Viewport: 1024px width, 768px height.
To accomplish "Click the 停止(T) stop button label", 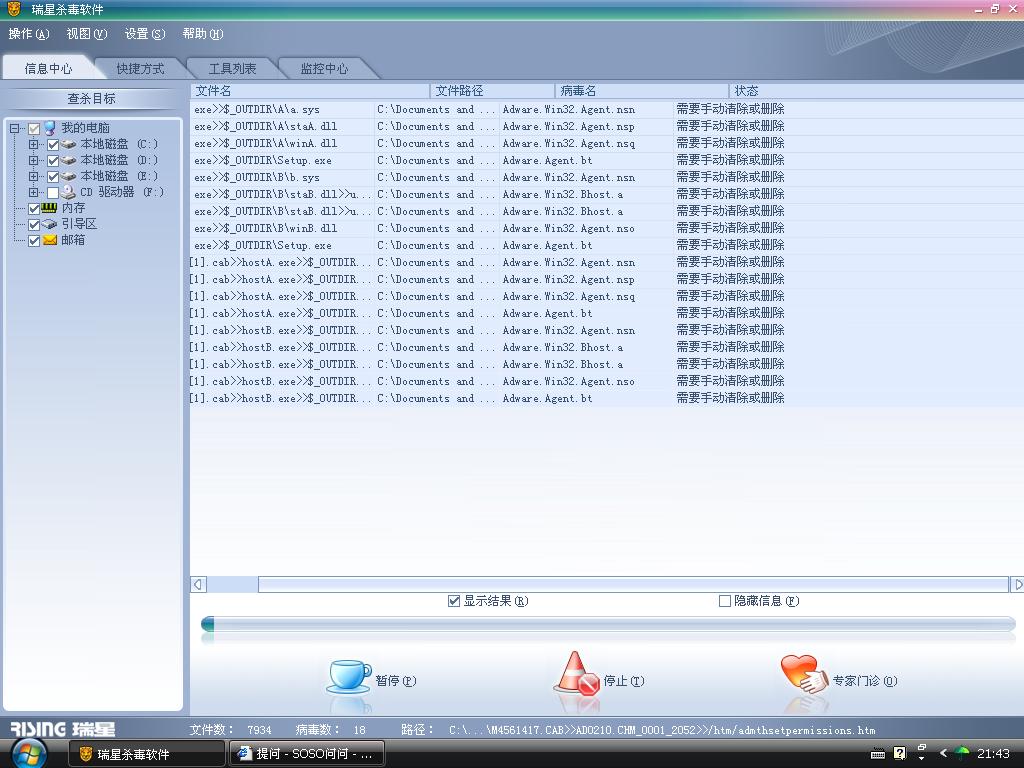I will [x=624, y=680].
